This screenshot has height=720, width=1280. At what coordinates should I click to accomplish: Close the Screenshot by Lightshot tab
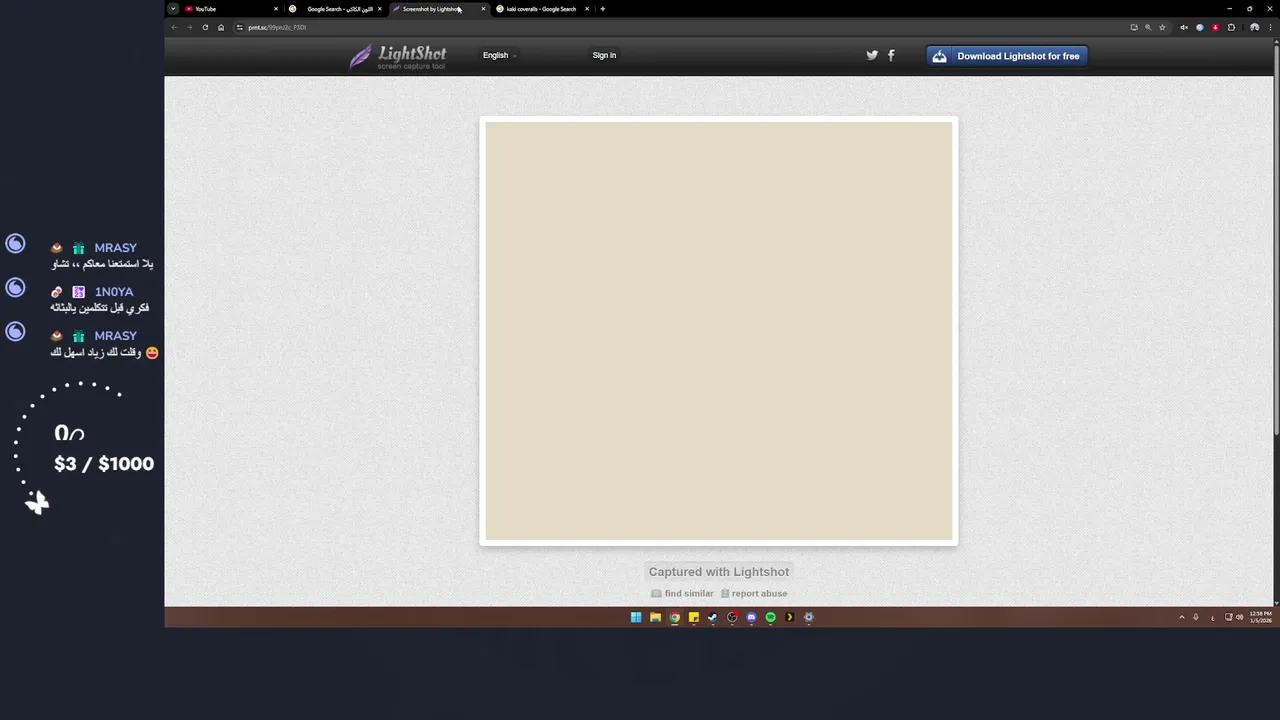click(483, 9)
